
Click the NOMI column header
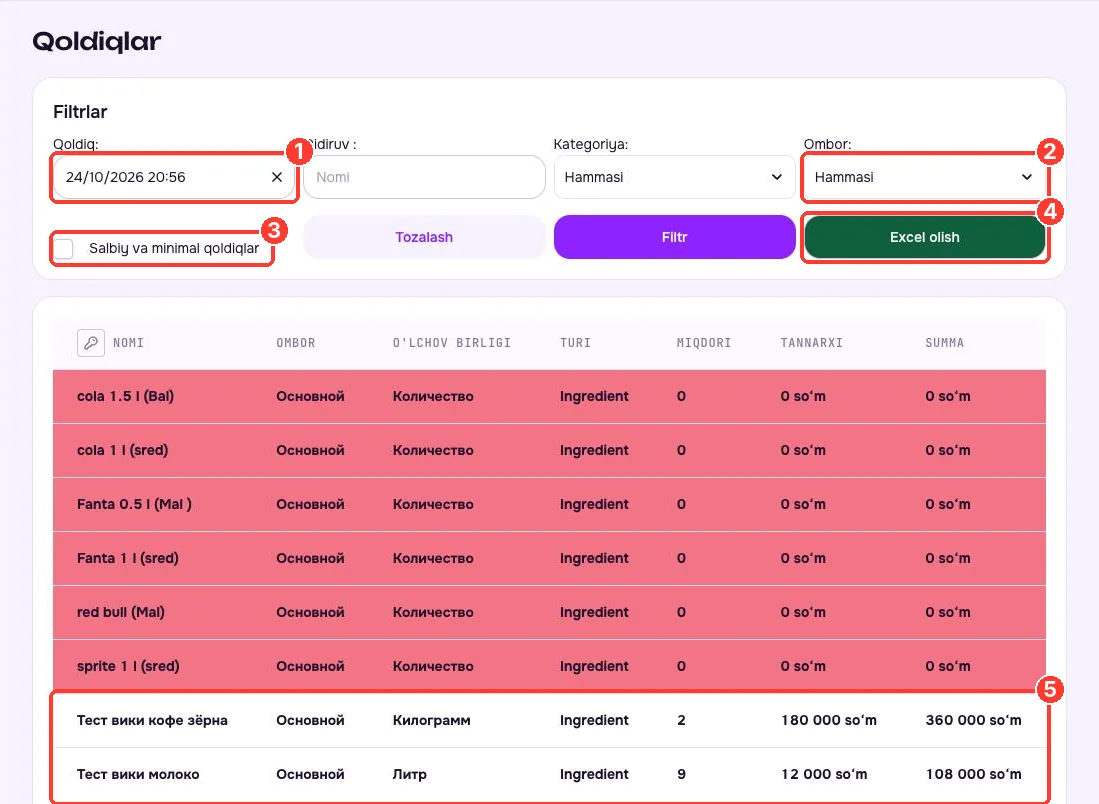tap(128, 343)
